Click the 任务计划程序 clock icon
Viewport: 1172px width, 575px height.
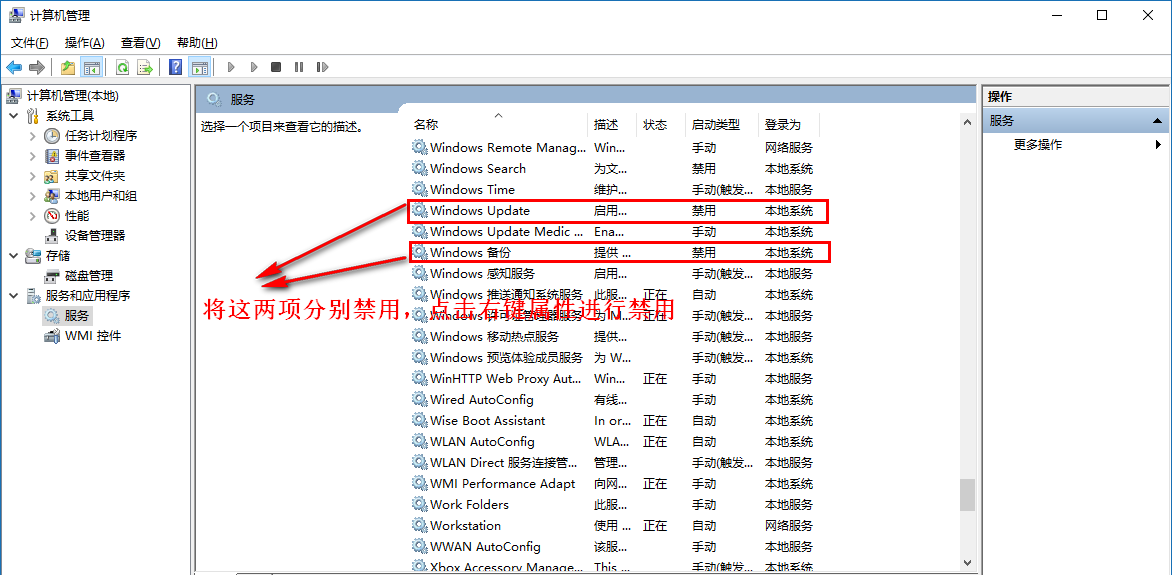[x=52, y=136]
